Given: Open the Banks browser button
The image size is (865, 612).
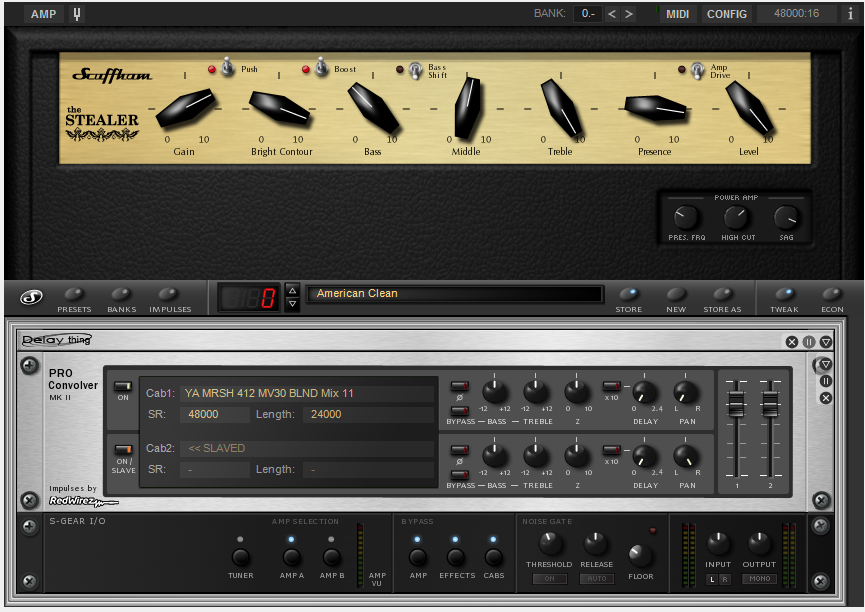Looking at the screenshot, I should click(121, 295).
